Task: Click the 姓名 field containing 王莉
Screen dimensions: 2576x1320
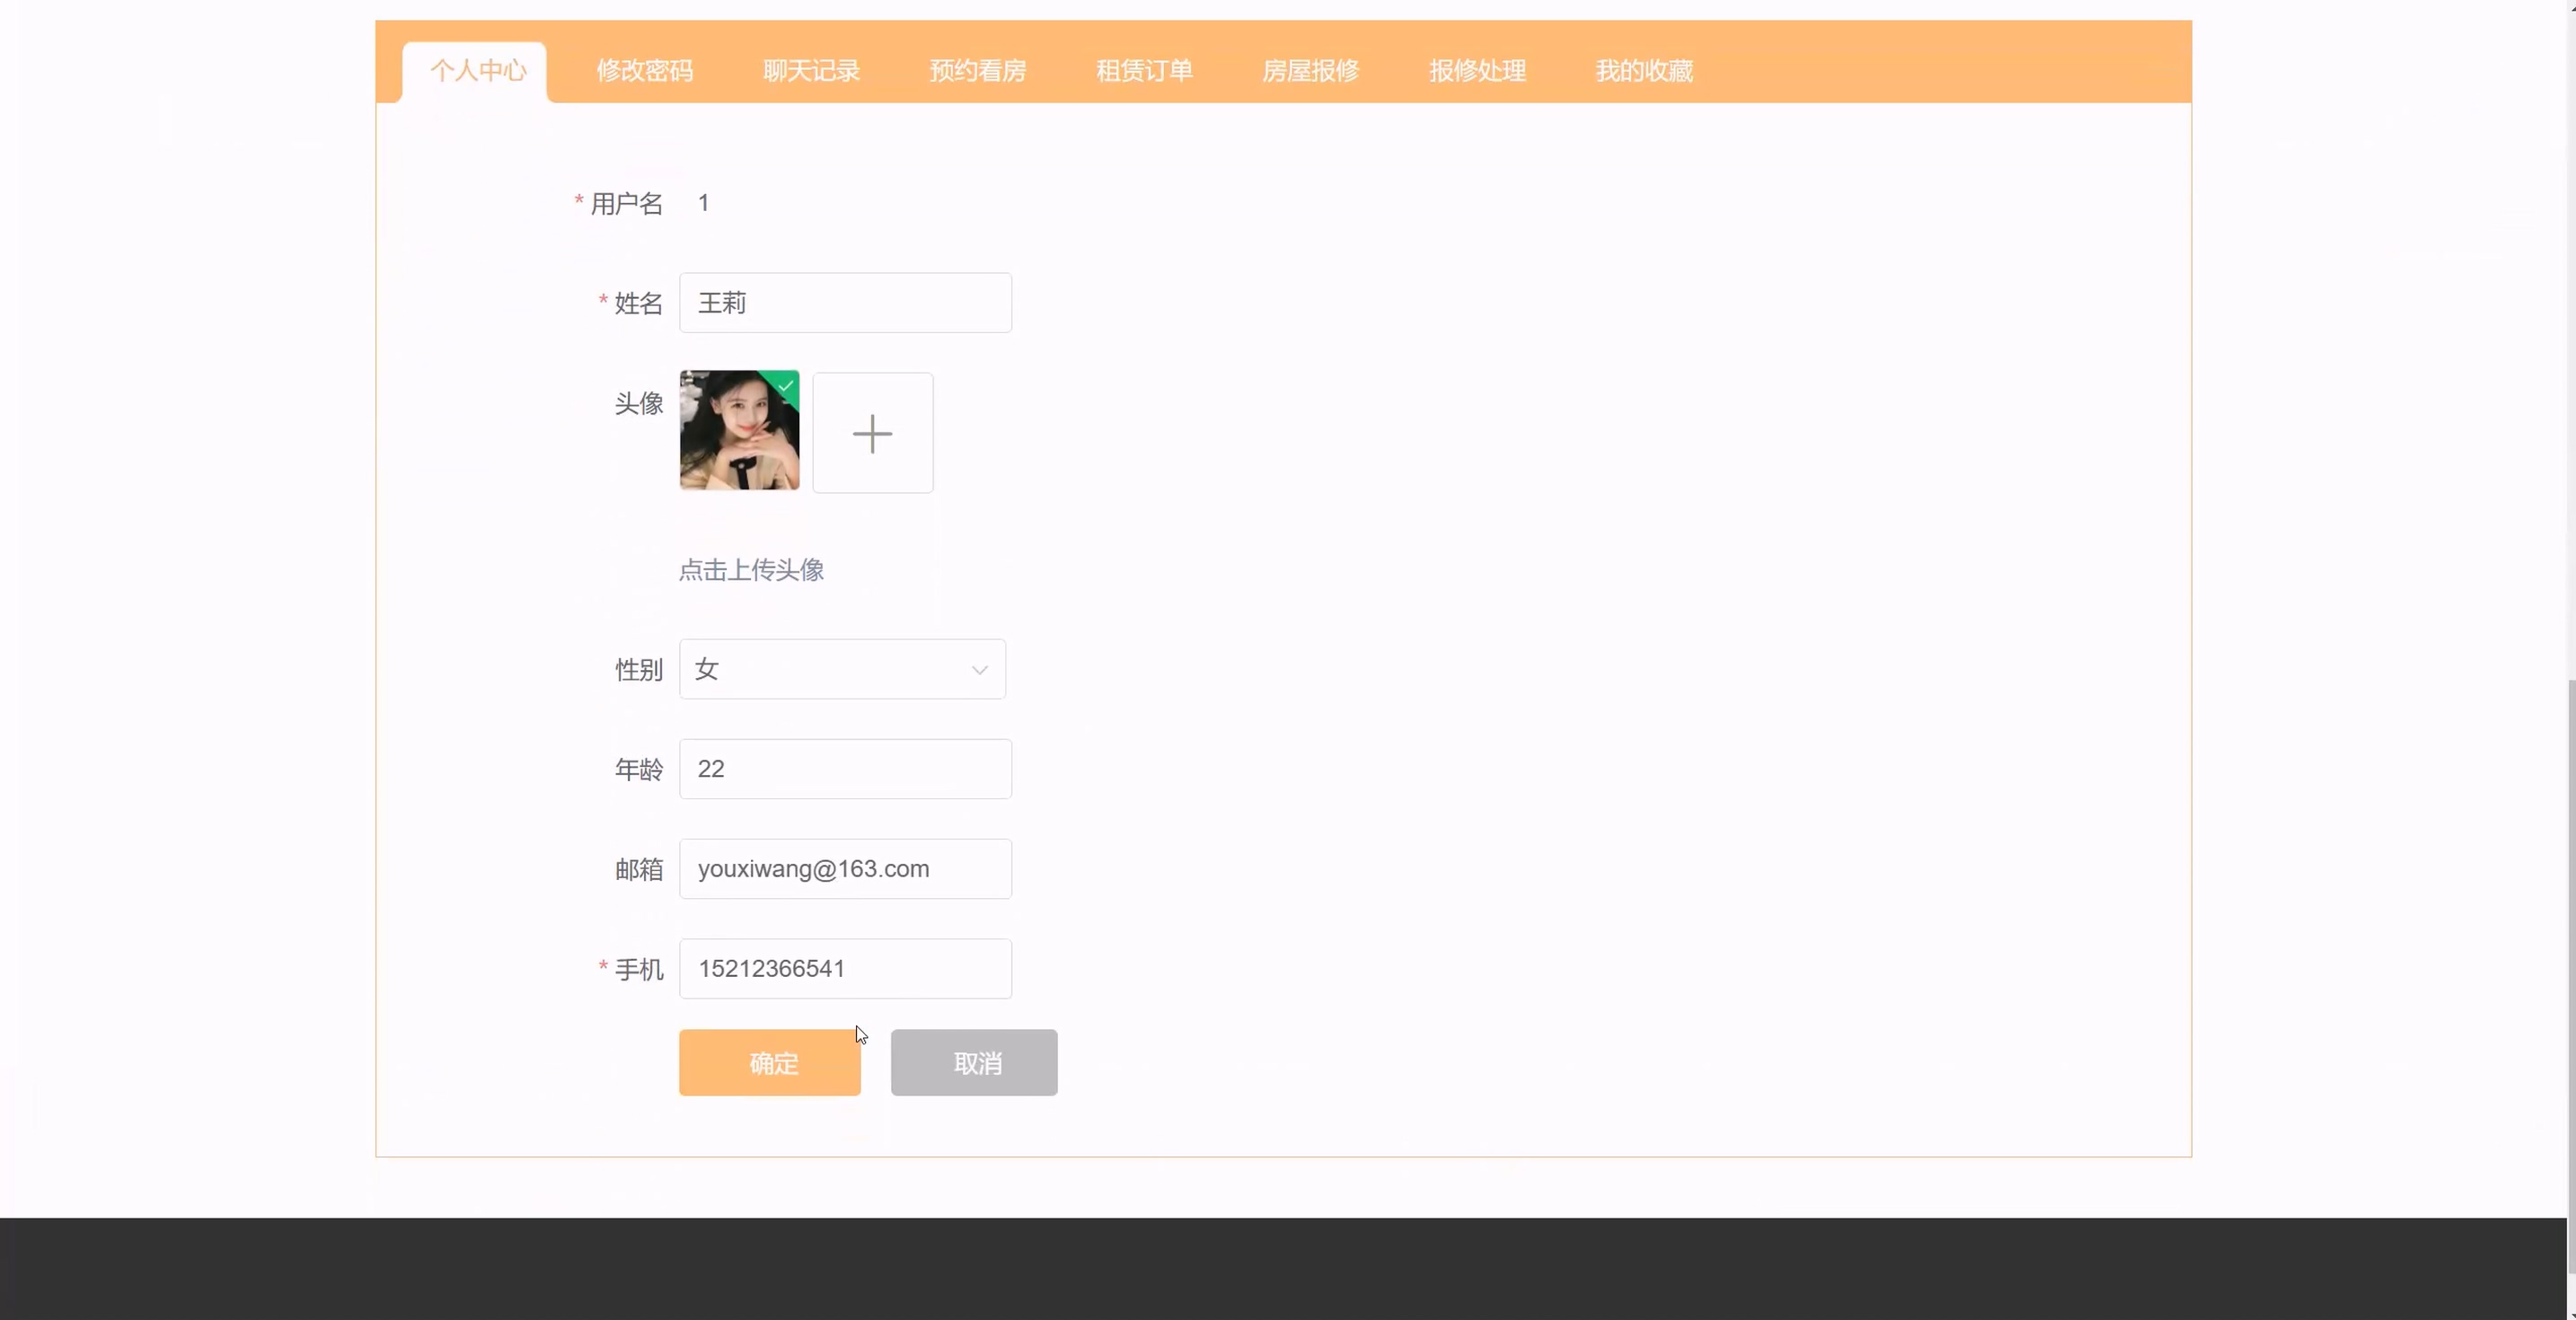Action: click(845, 303)
